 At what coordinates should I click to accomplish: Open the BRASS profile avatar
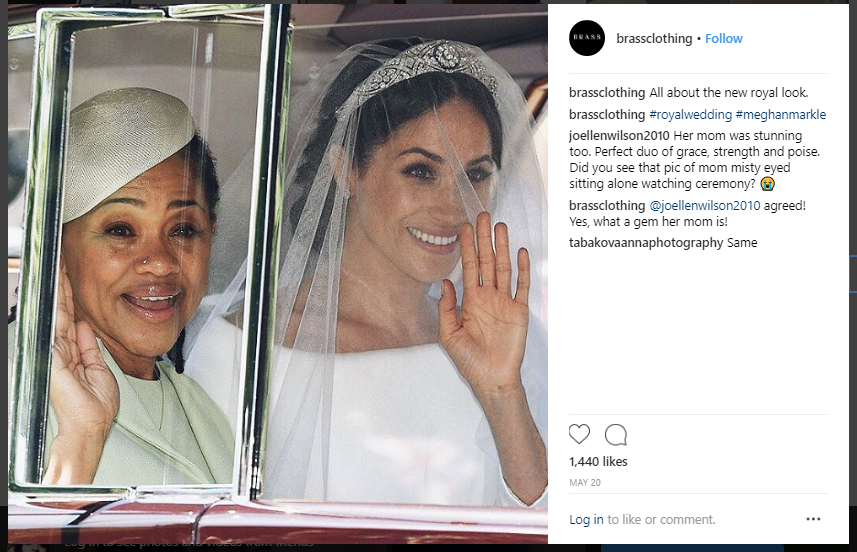click(587, 38)
